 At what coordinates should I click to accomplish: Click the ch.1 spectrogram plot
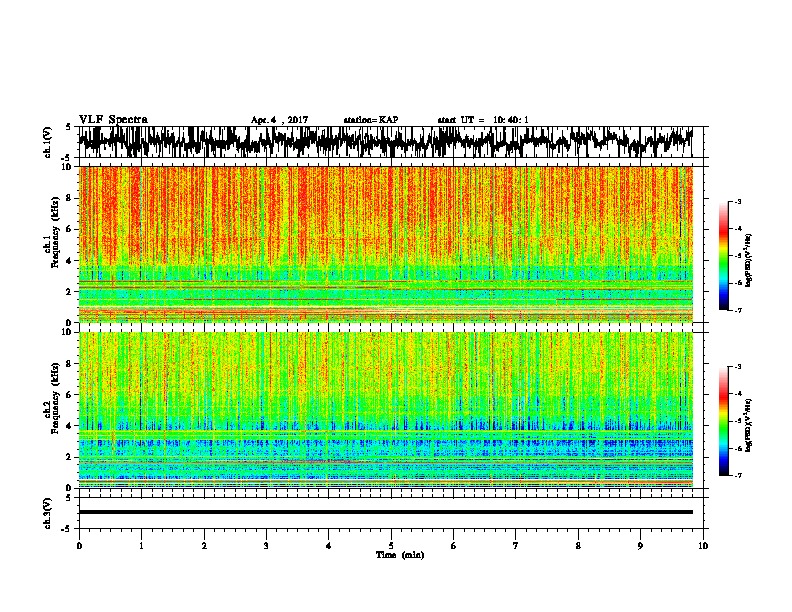385,244
